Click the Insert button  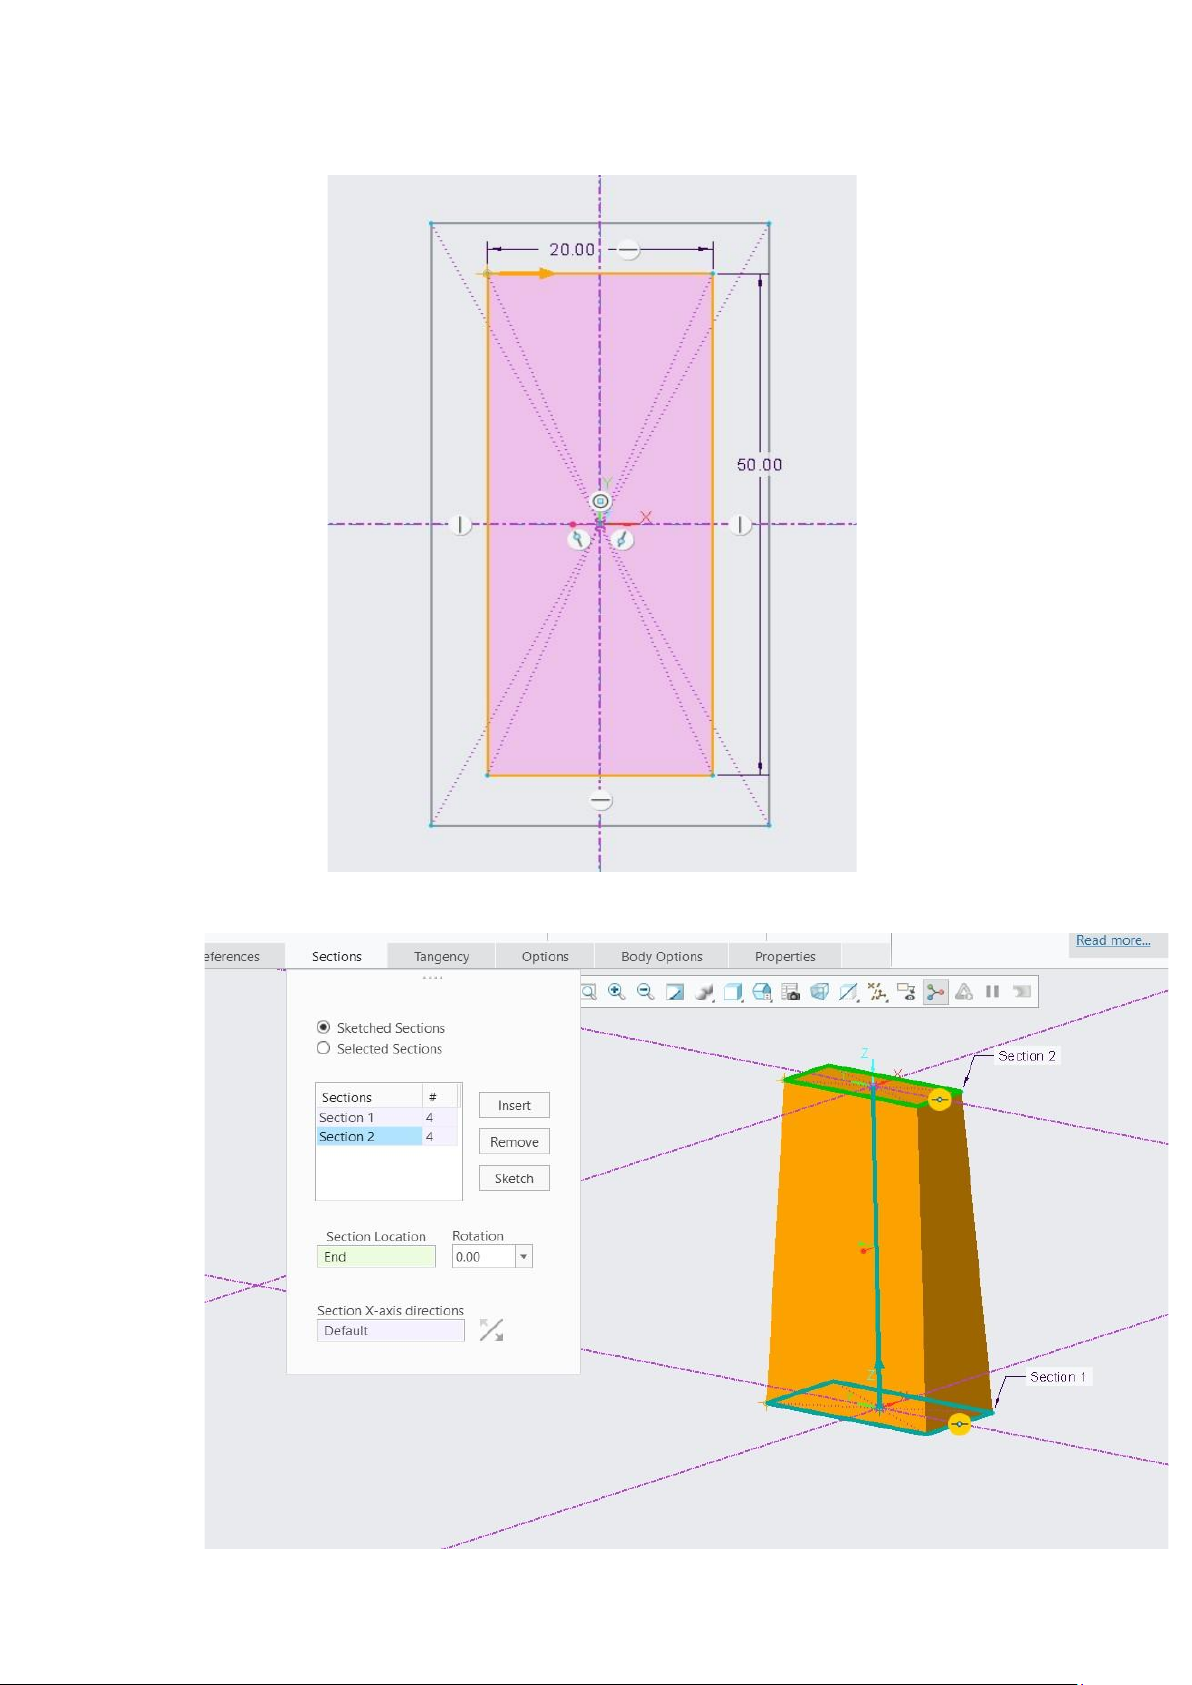tap(514, 1105)
